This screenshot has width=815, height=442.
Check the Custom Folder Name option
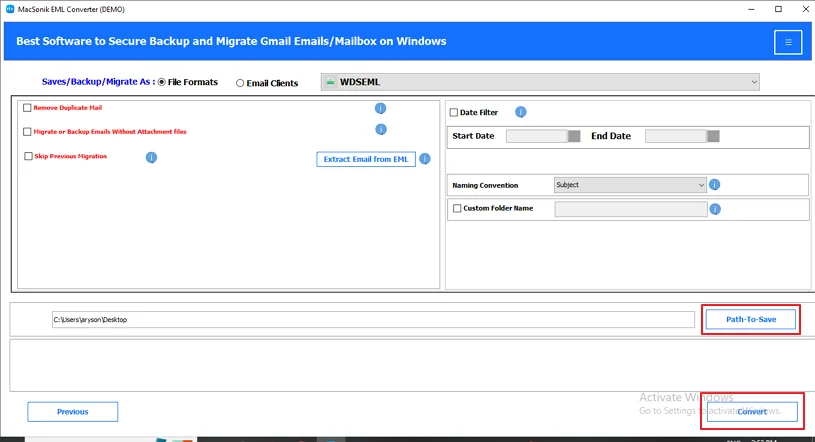[x=457, y=208]
